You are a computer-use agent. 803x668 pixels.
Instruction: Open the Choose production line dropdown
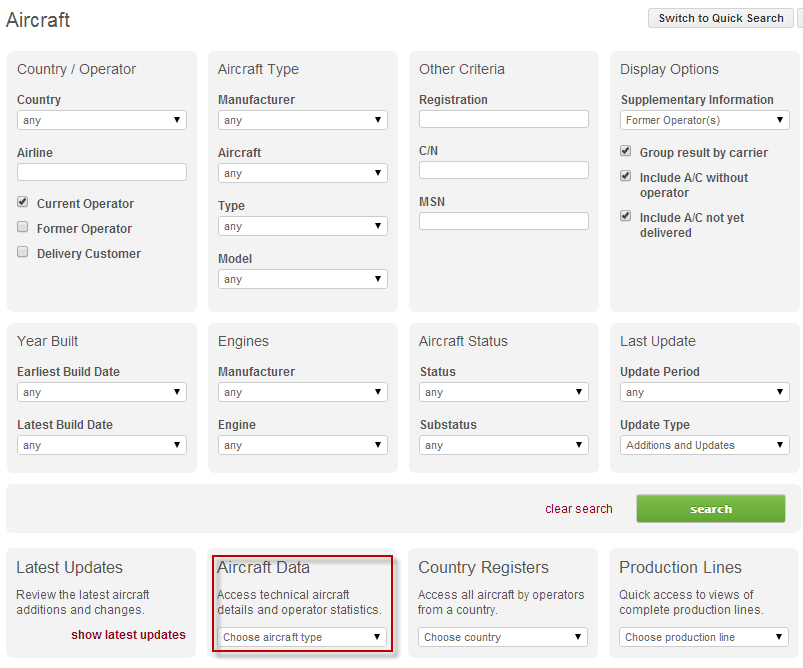coord(705,637)
